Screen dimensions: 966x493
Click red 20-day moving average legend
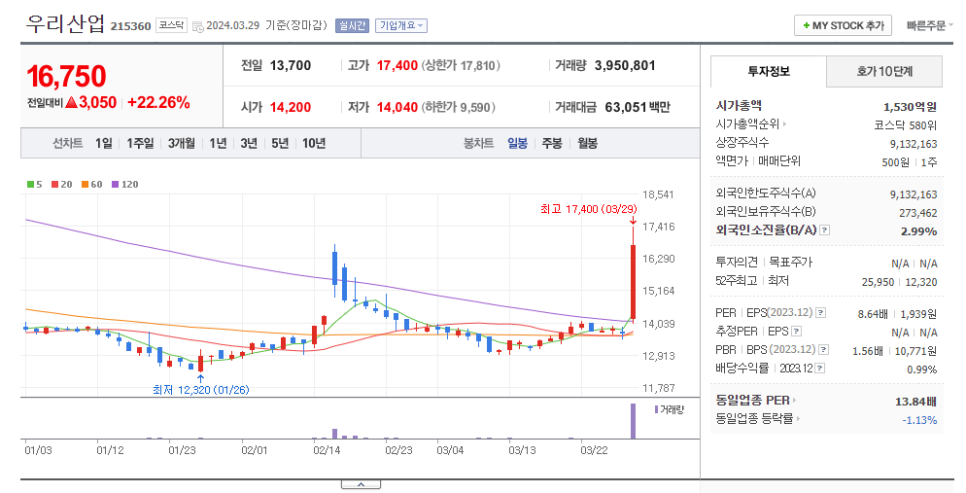(62, 184)
